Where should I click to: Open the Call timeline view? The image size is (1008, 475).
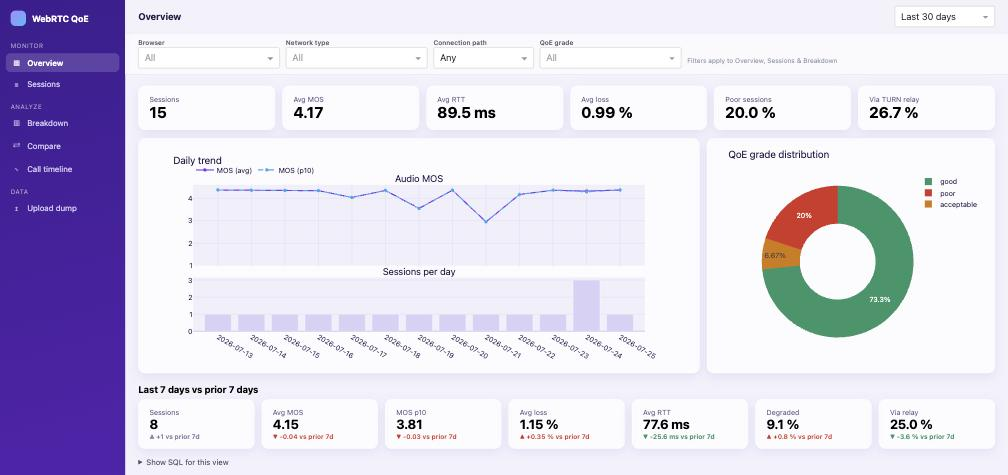62,170
